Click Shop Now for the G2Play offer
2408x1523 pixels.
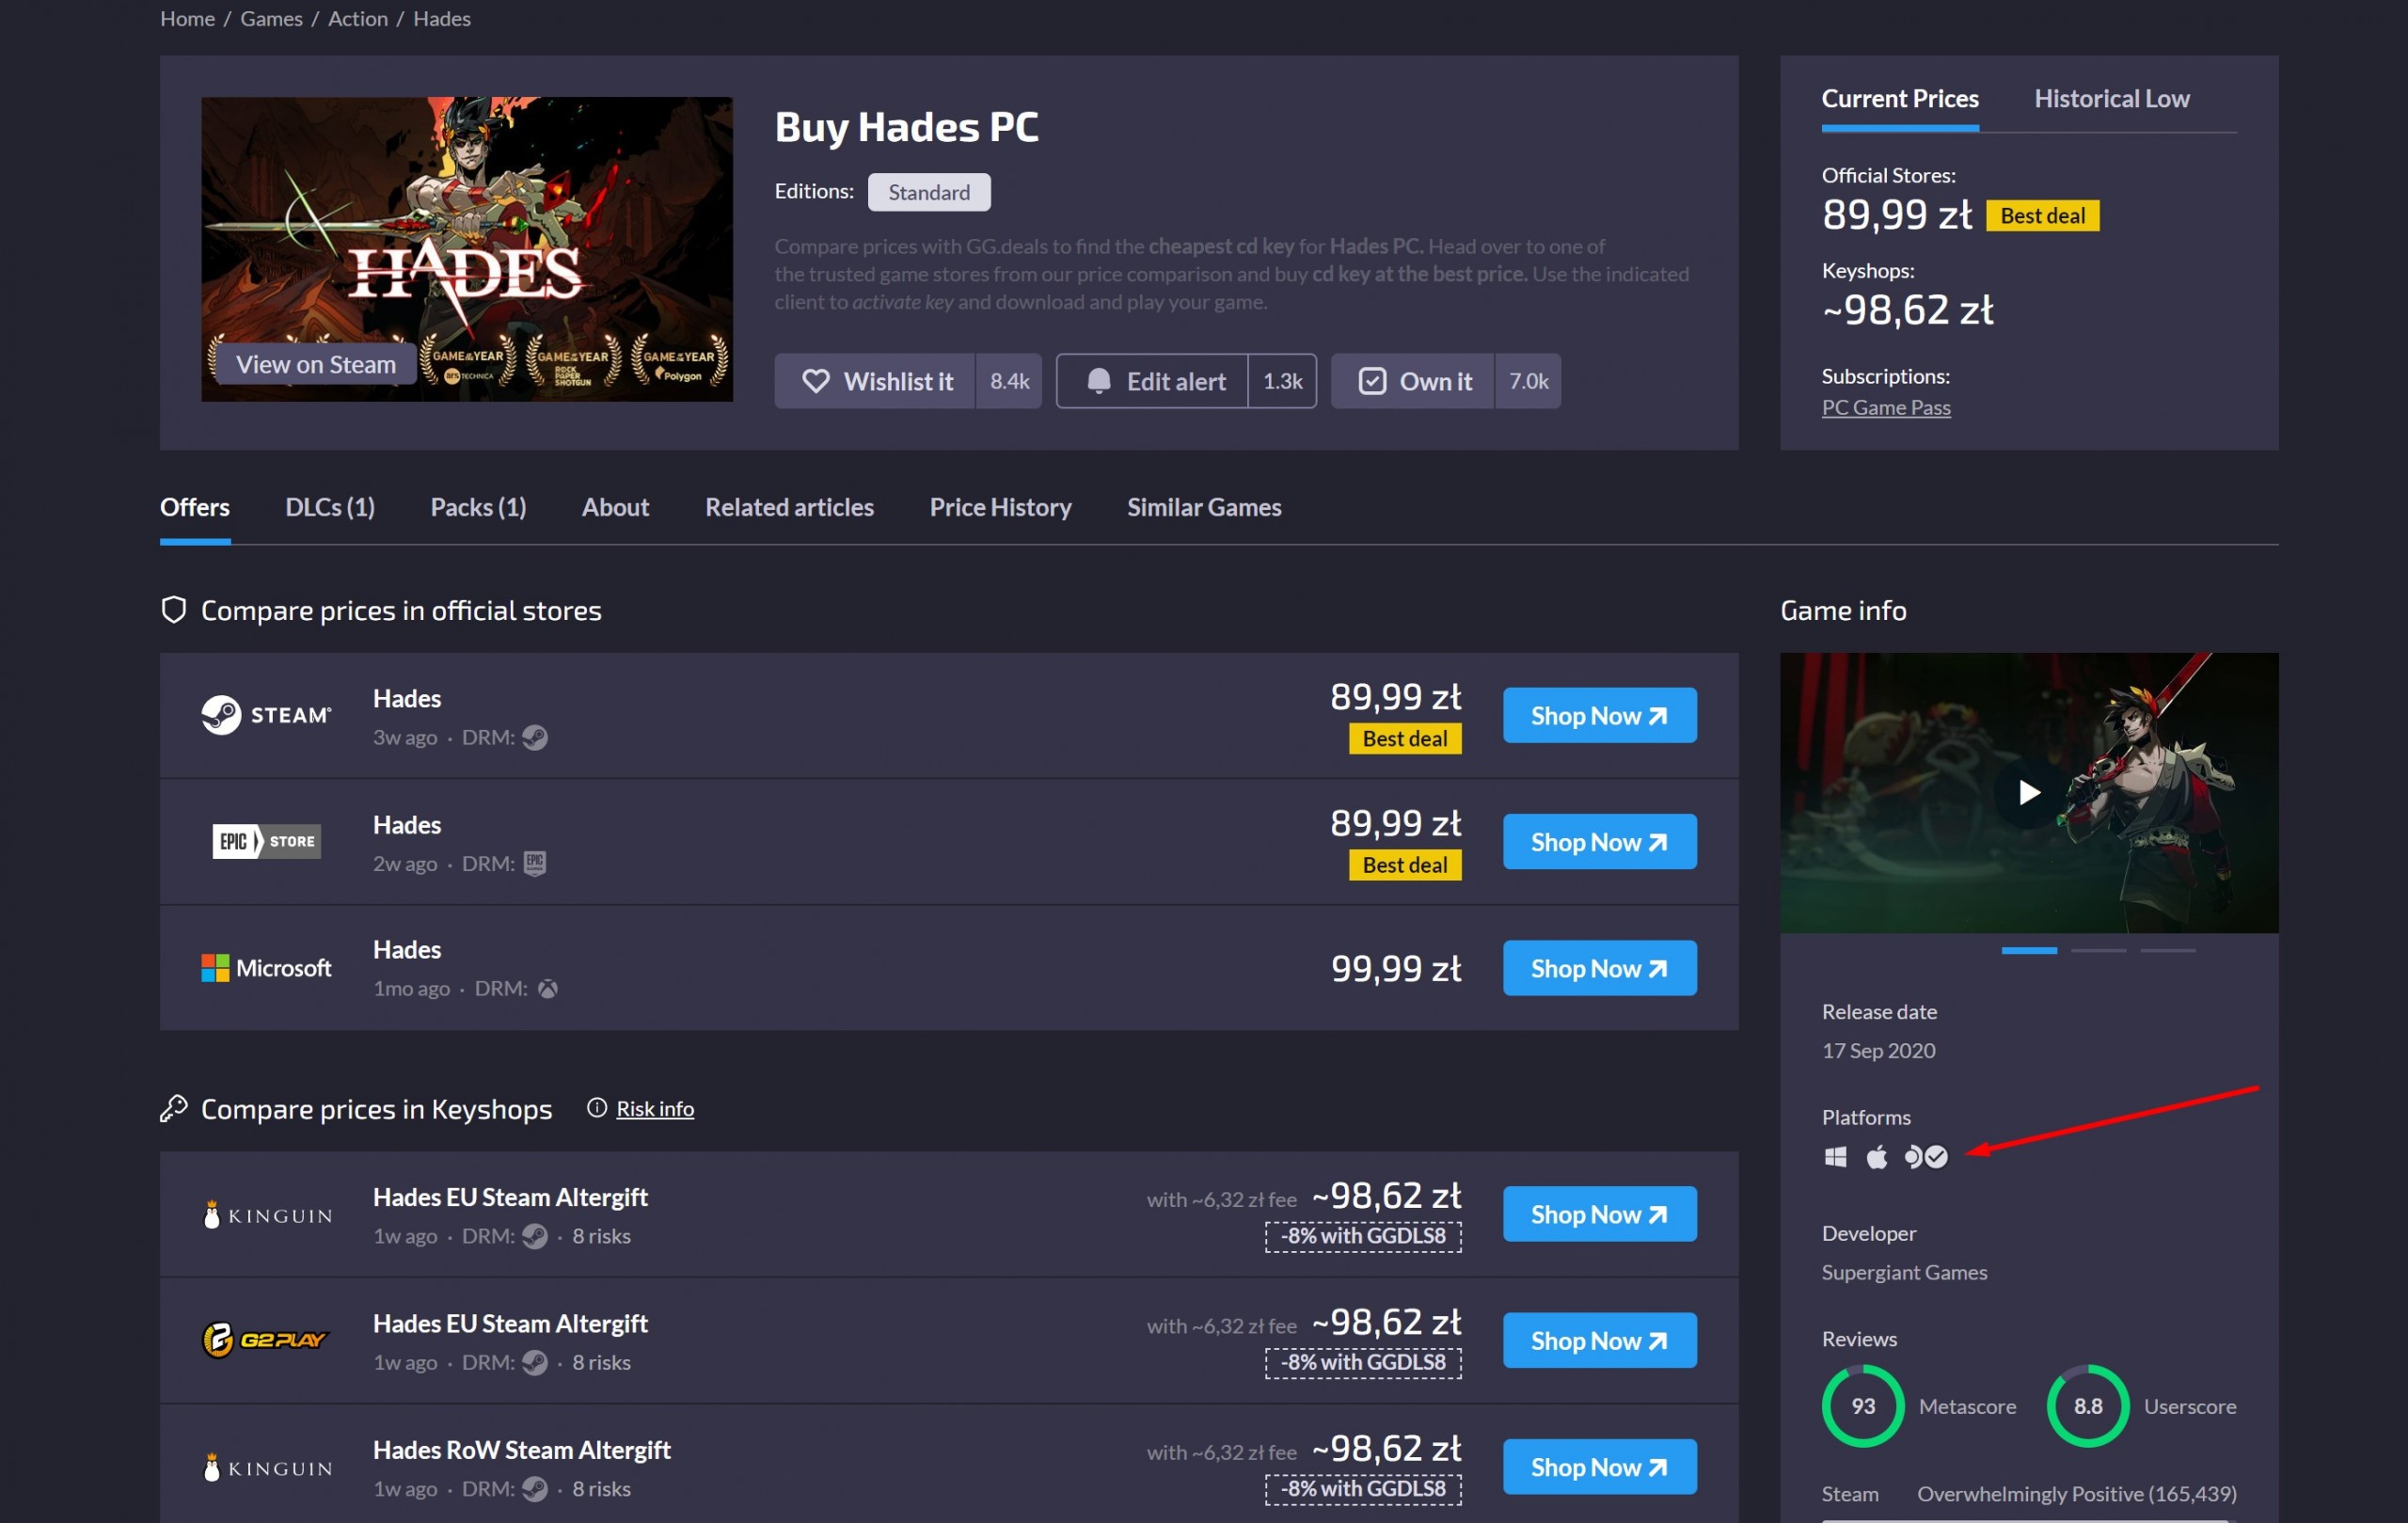(x=1599, y=1340)
